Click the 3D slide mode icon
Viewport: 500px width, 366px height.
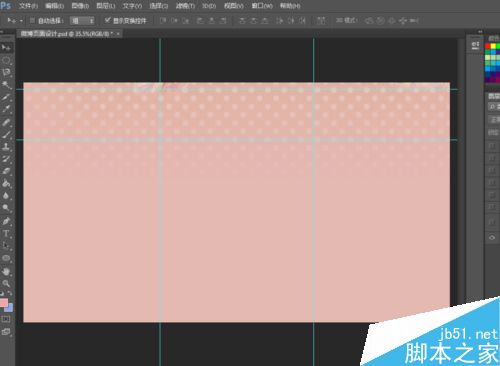(x=403, y=21)
